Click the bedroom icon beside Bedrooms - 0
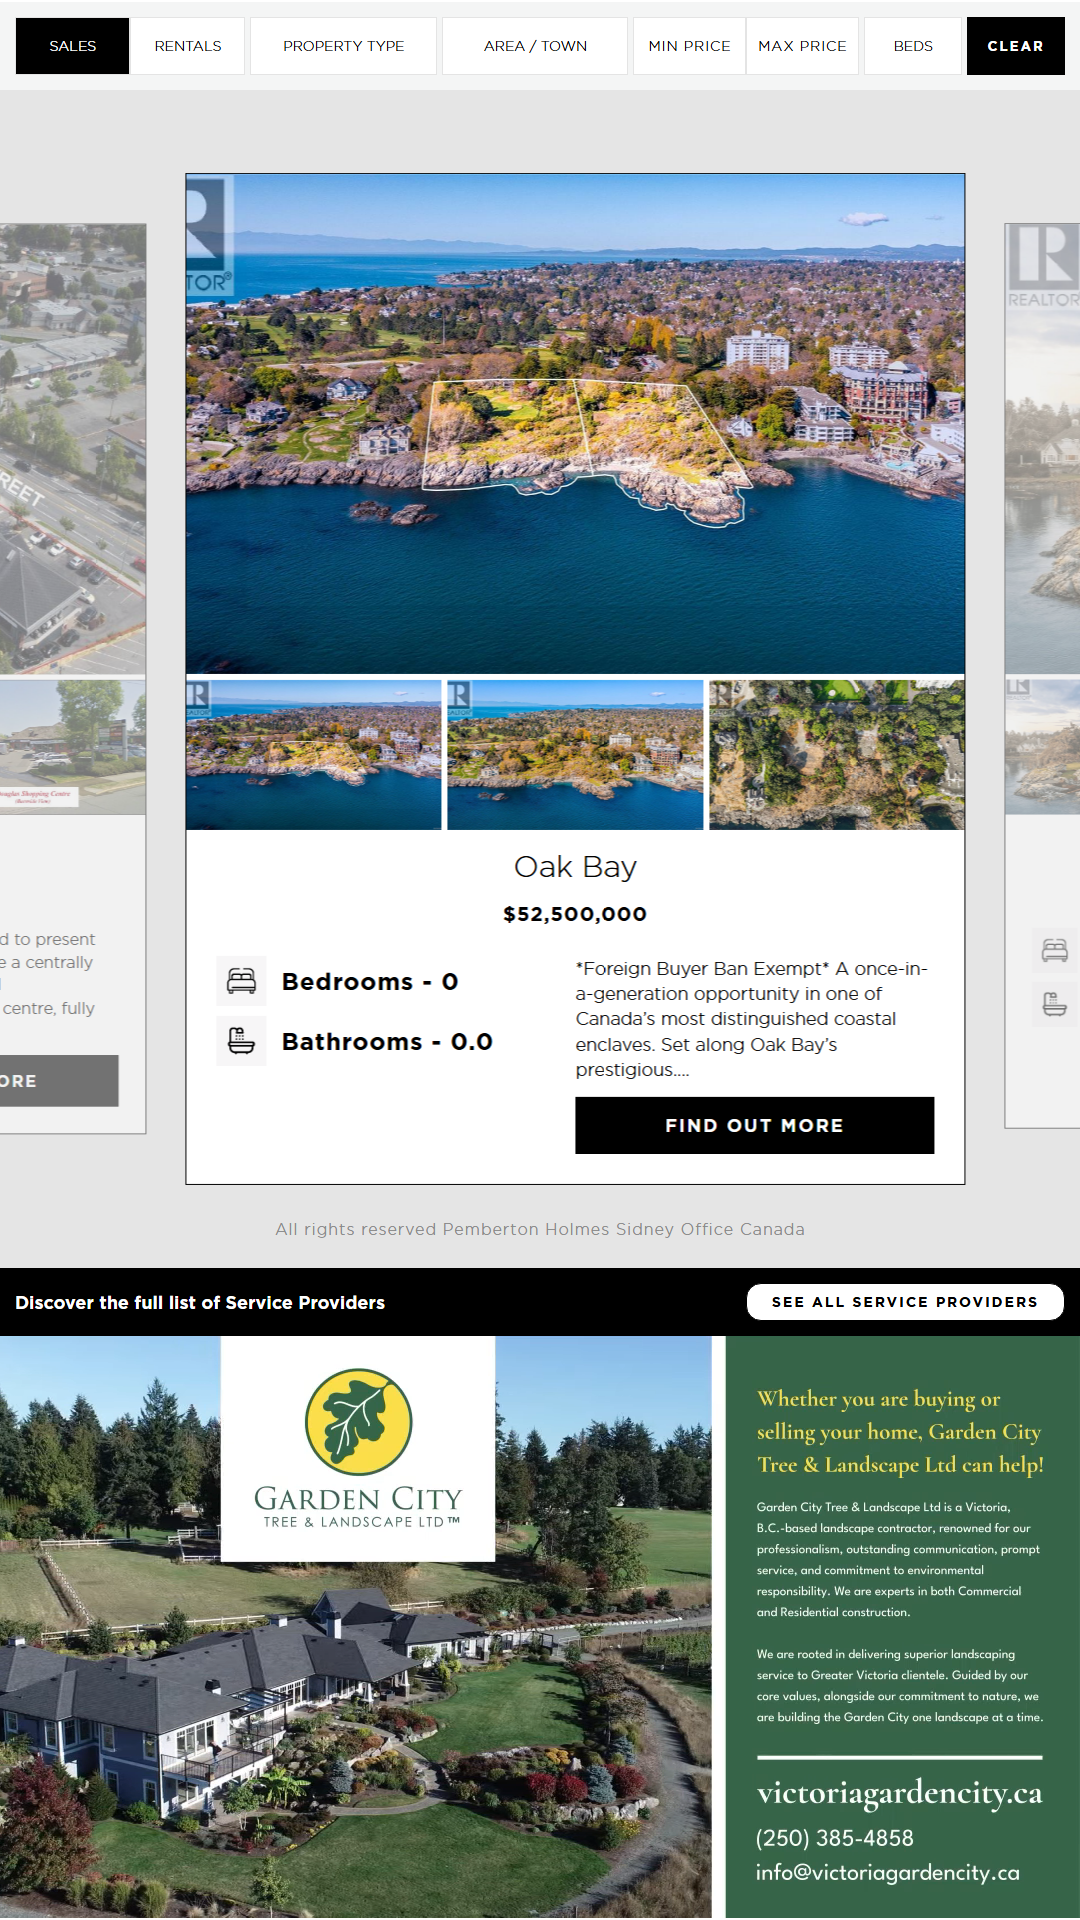 [241, 981]
